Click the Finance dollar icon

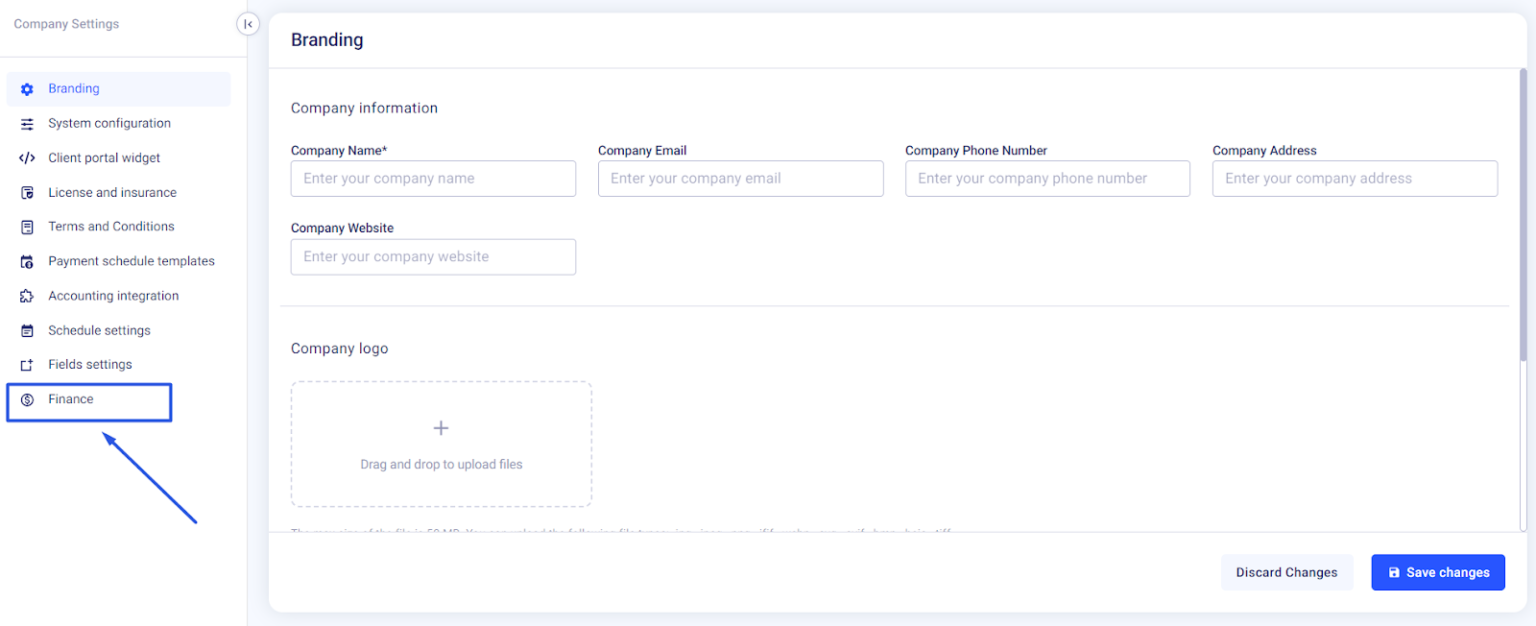click(x=27, y=400)
